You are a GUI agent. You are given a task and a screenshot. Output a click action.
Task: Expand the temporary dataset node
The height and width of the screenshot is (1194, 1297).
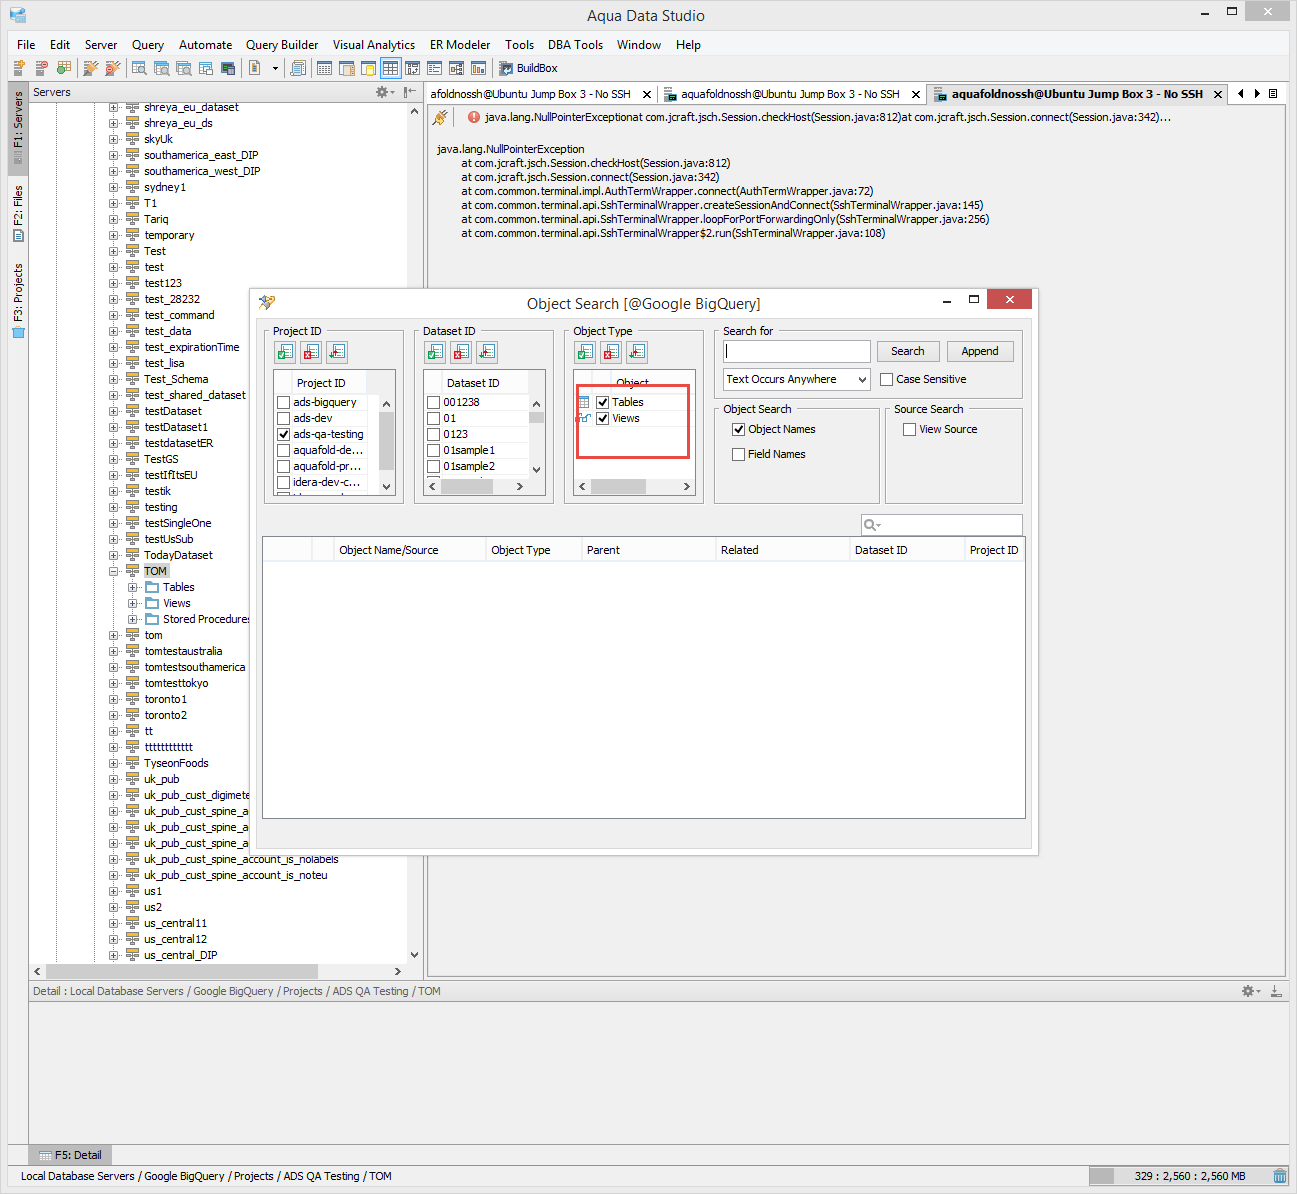(114, 235)
